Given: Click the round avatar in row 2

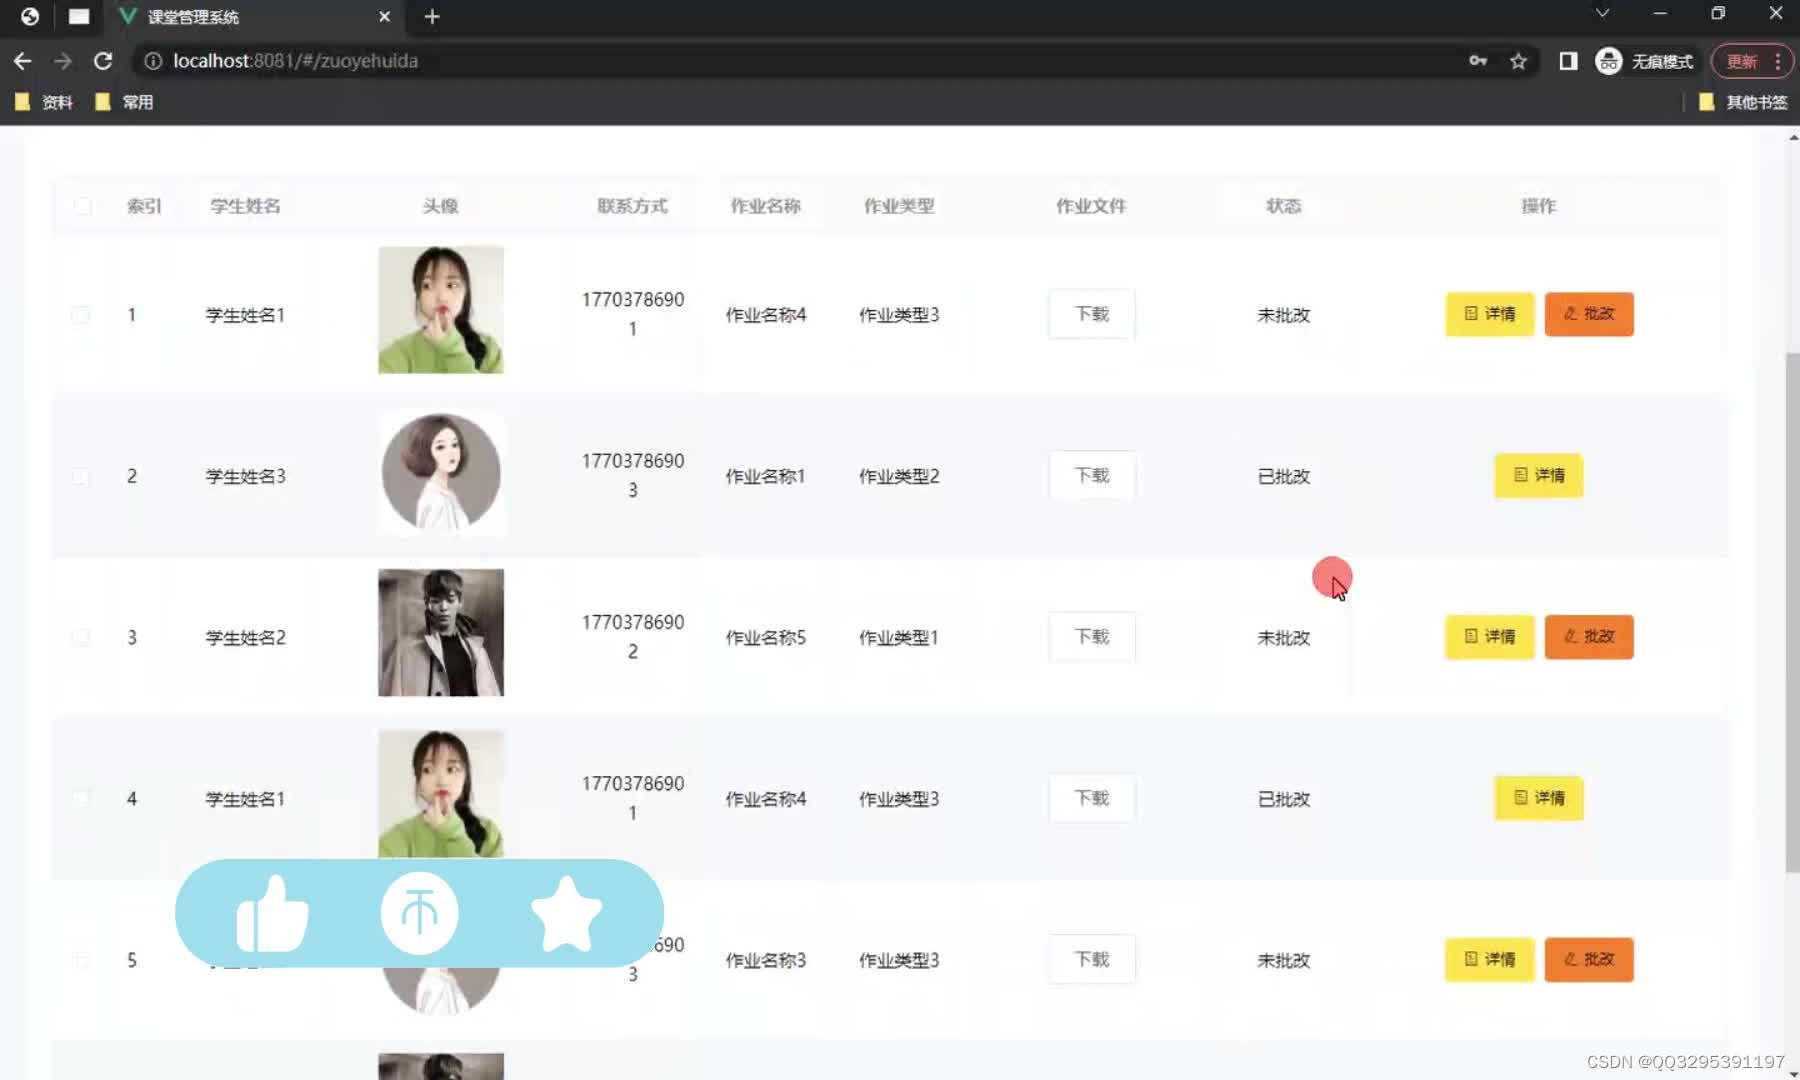Looking at the screenshot, I should point(441,472).
